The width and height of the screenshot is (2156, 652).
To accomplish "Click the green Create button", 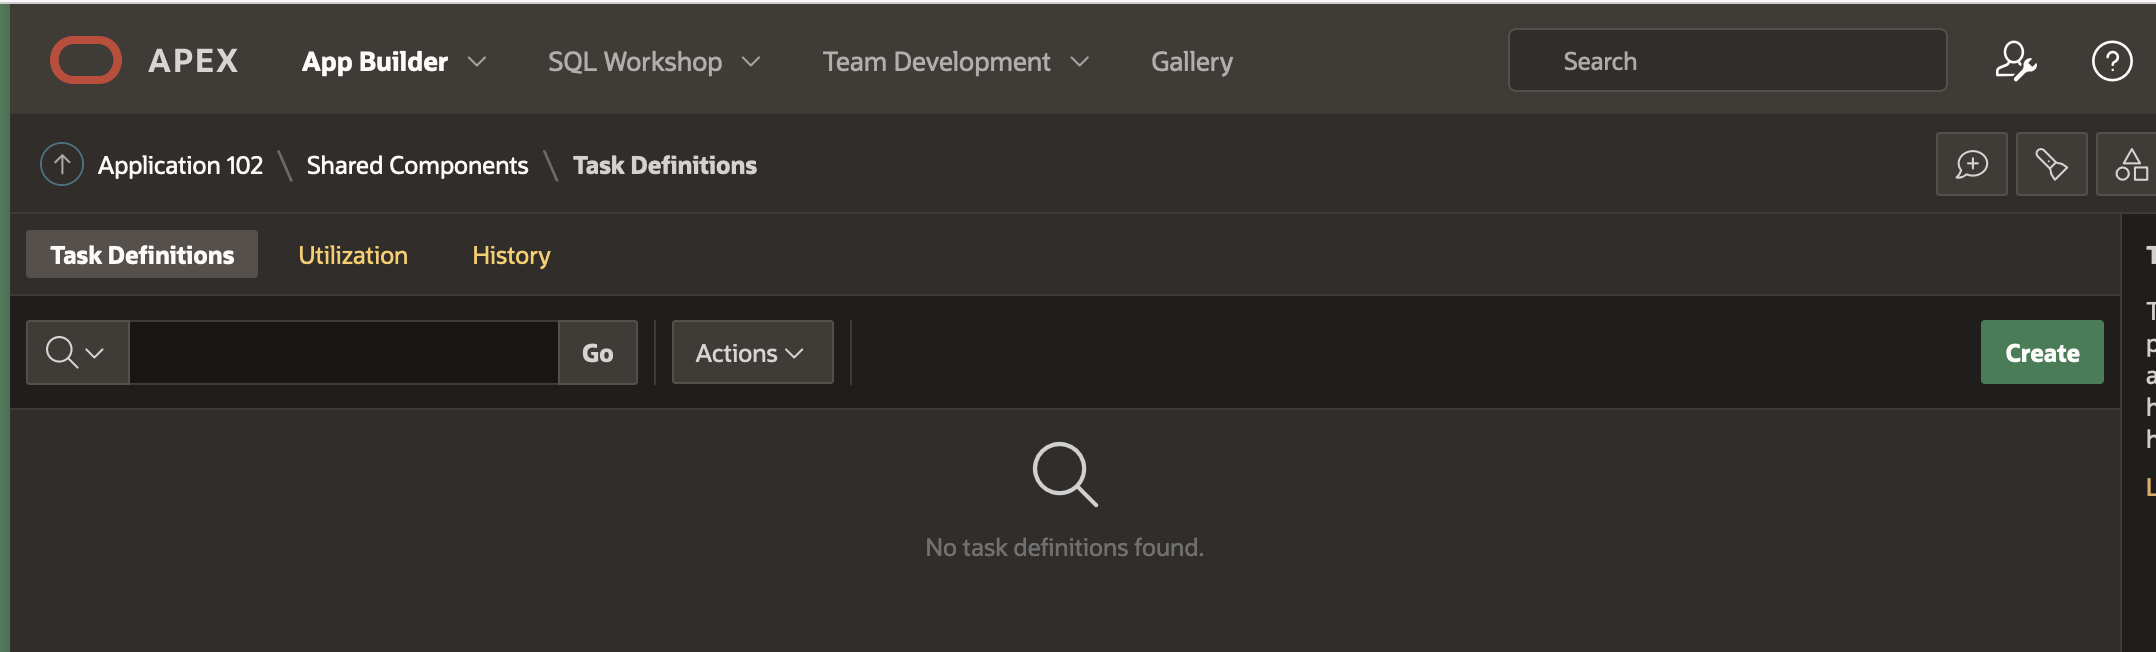I will pyautogui.click(x=2041, y=353).
